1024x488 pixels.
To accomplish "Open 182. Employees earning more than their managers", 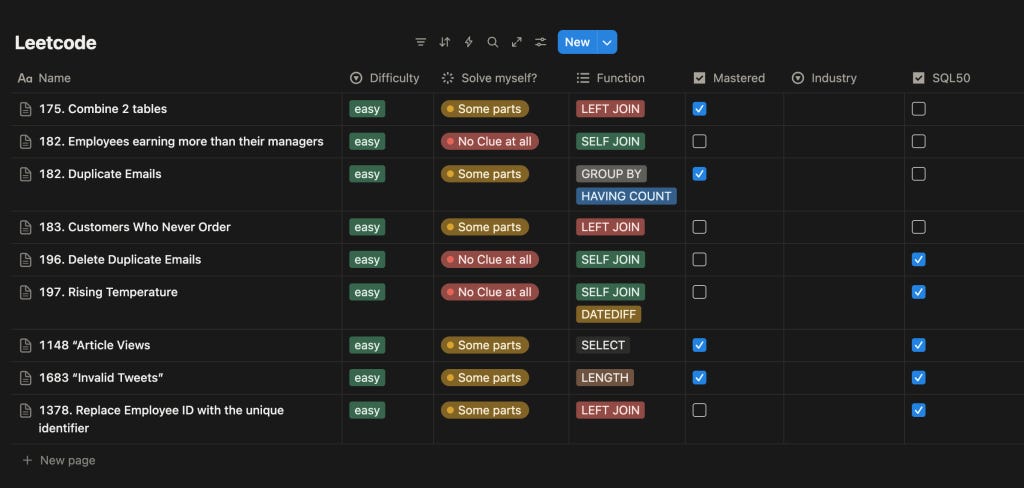I will [x=182, y=142].
